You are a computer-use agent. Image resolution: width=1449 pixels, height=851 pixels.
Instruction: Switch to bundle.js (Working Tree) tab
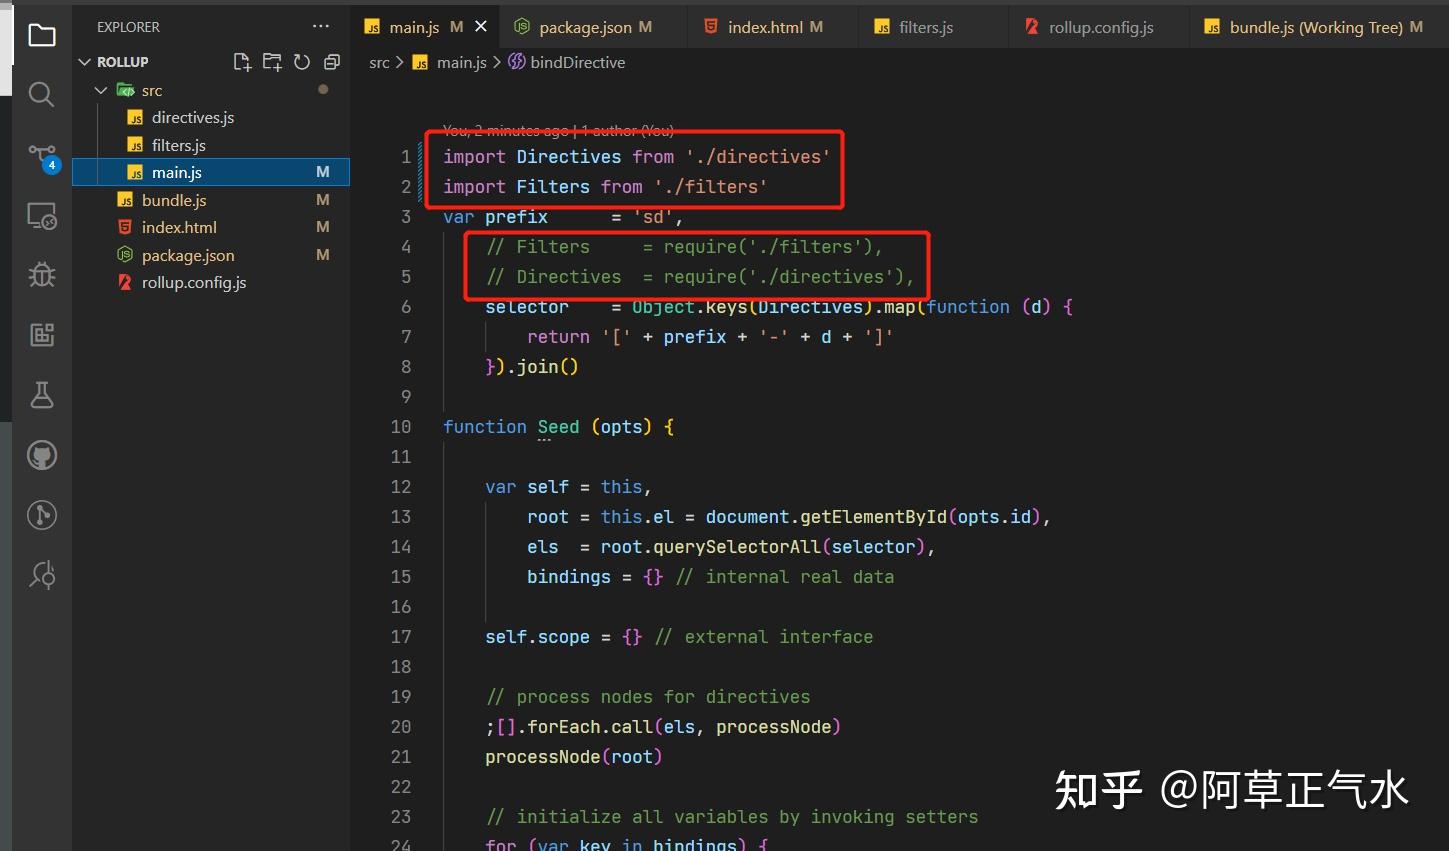pyautogui.click(x=1316, y=27)
